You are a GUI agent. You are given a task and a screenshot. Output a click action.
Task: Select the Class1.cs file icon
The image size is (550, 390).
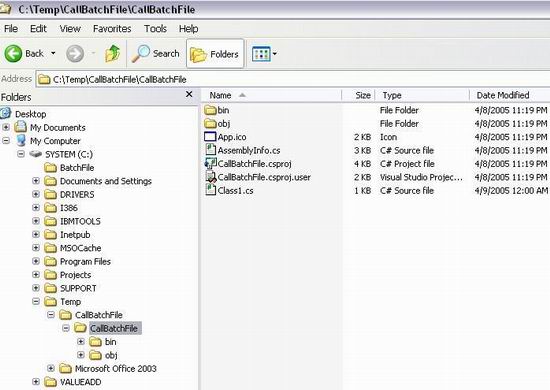coord(210,190)
